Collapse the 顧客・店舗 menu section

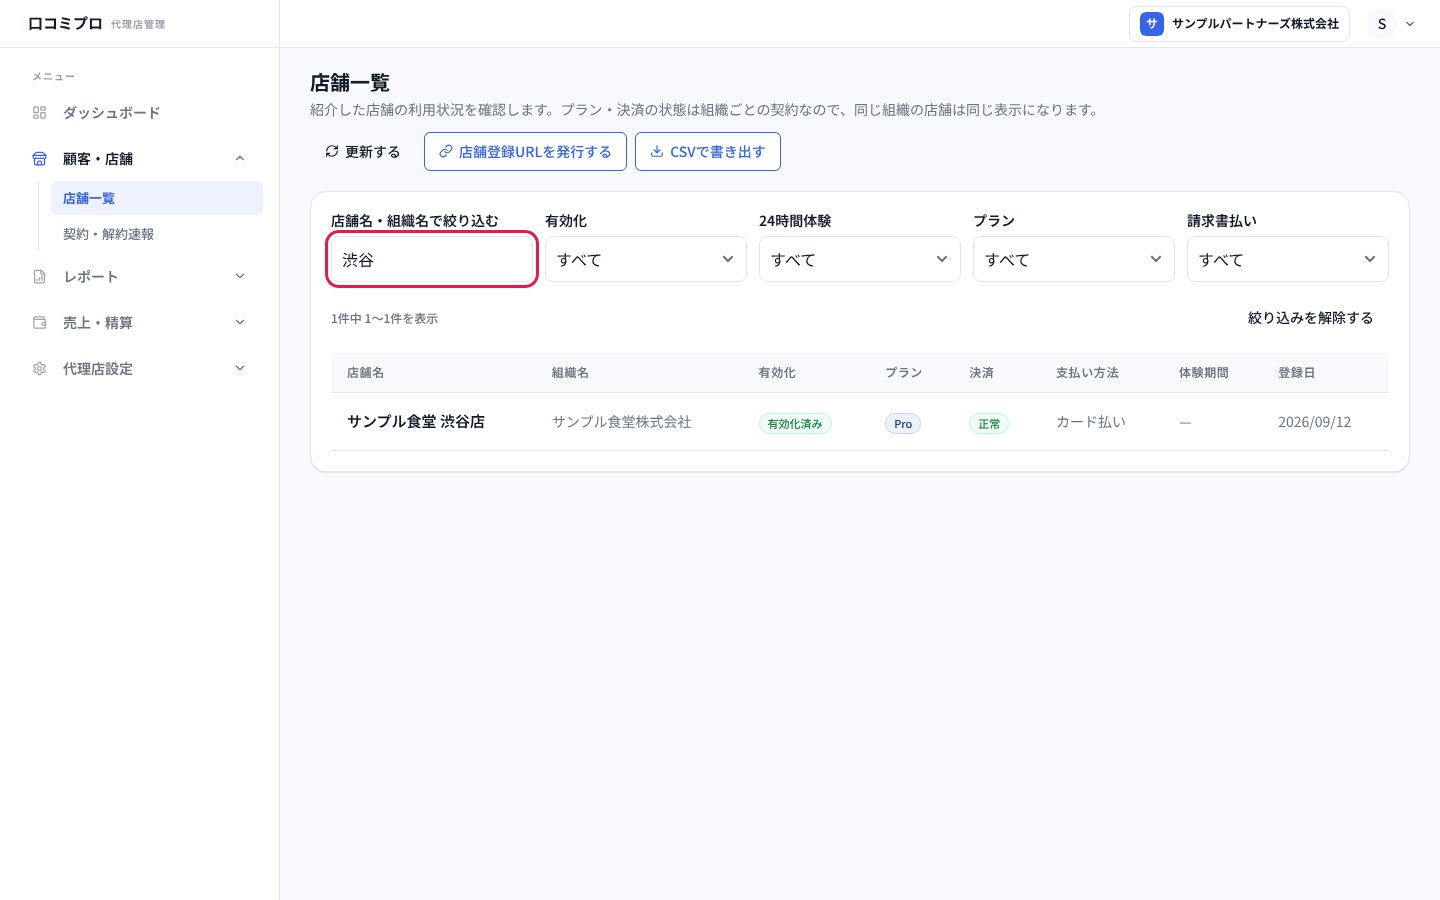pyautogui.click(x=240, y=159)
